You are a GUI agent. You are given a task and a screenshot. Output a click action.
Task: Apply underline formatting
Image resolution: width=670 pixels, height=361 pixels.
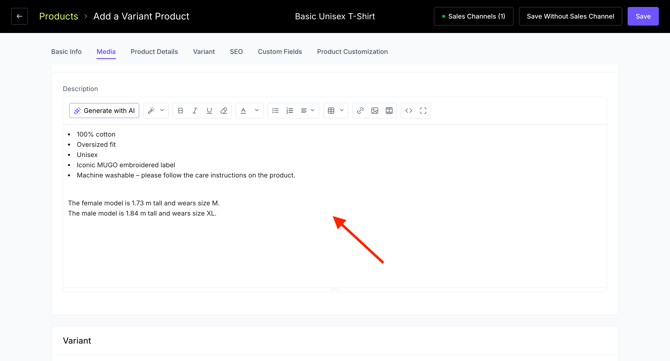click(x=209, y=111)
